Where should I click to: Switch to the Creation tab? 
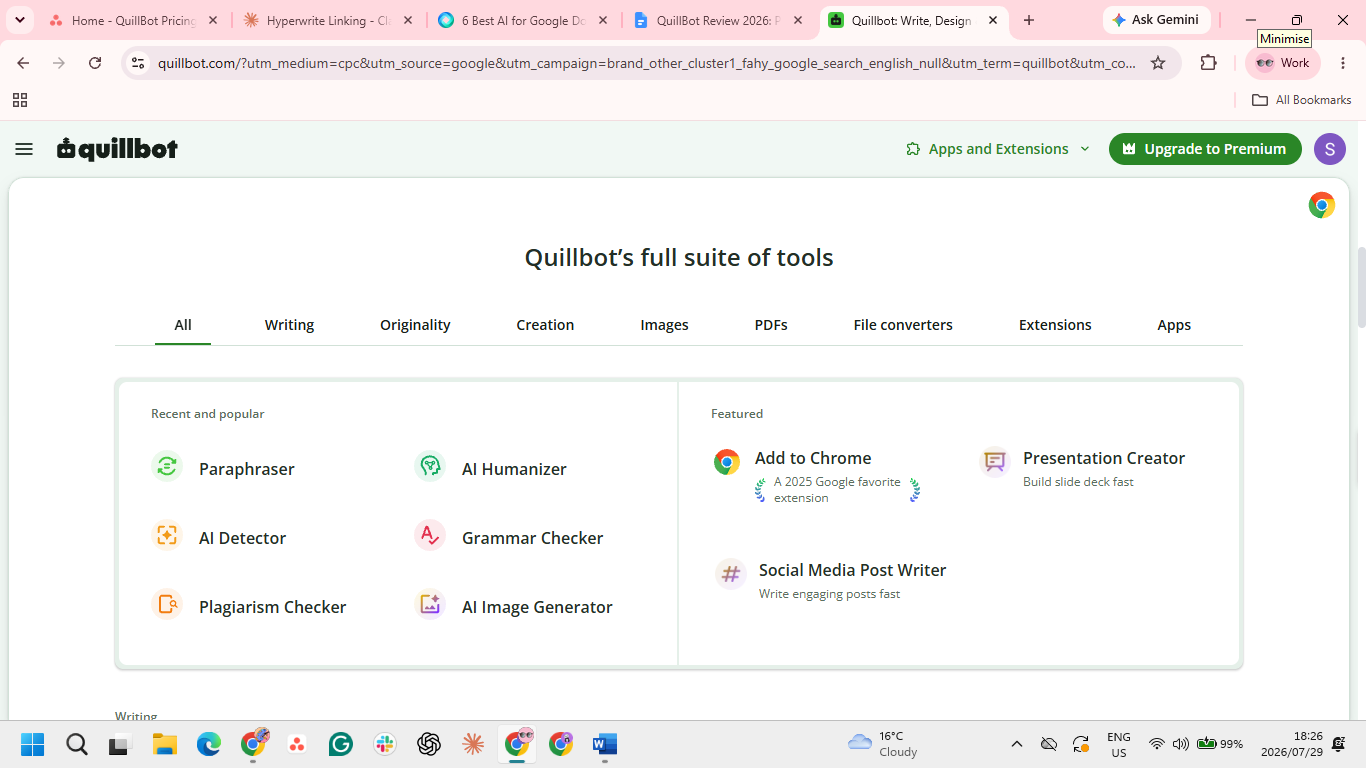click(x=545, y=325)
